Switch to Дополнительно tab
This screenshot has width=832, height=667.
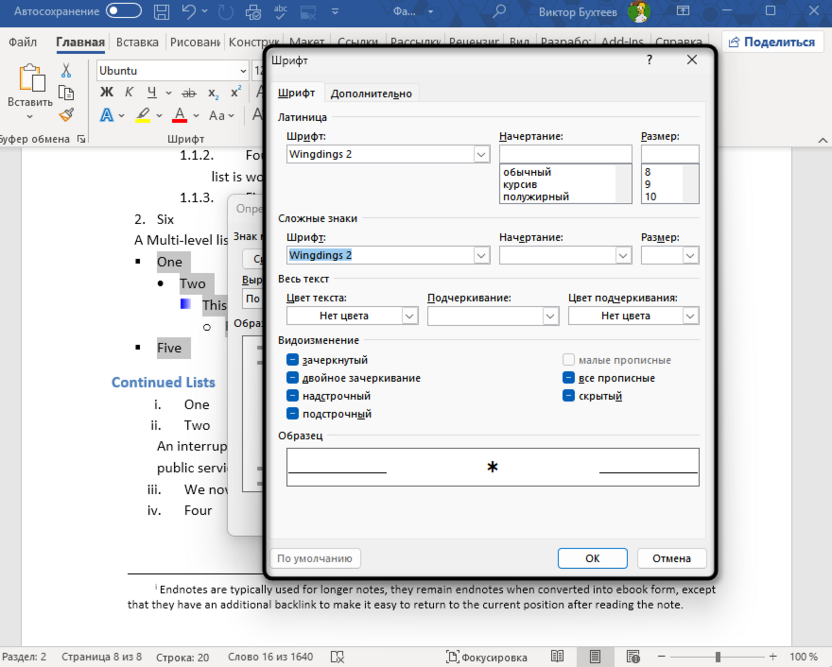pos(371,93)
